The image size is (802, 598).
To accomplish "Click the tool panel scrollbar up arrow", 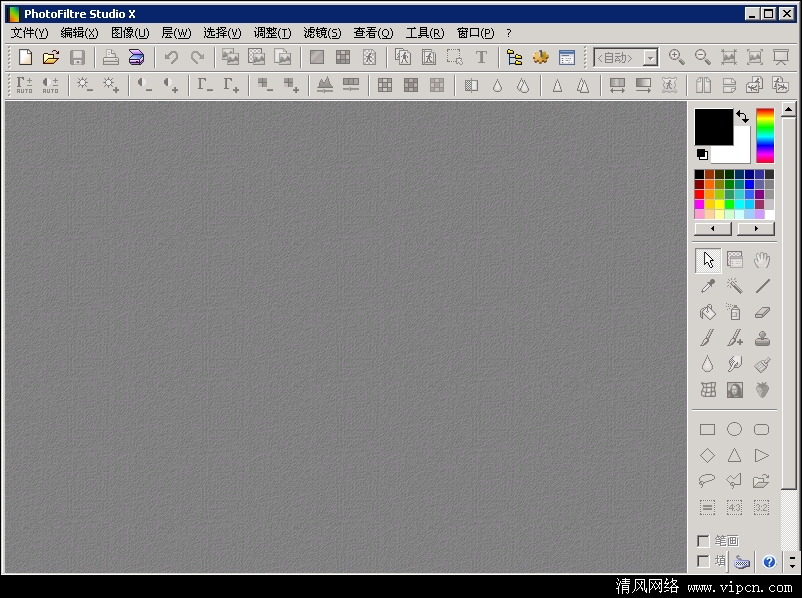I will [789, 109].
